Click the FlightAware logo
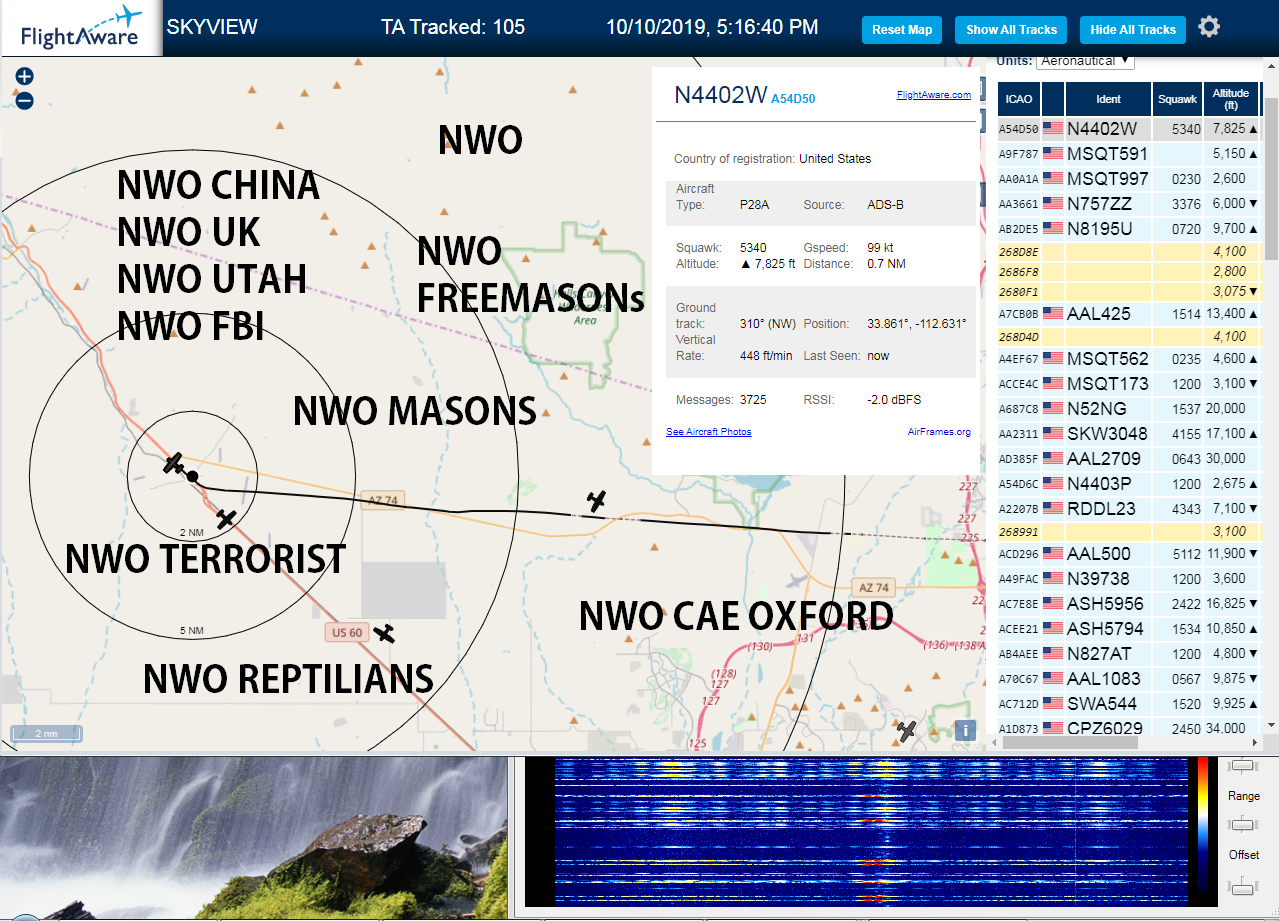The height and width of the screenshot is (921, 1279). [81, 27]
